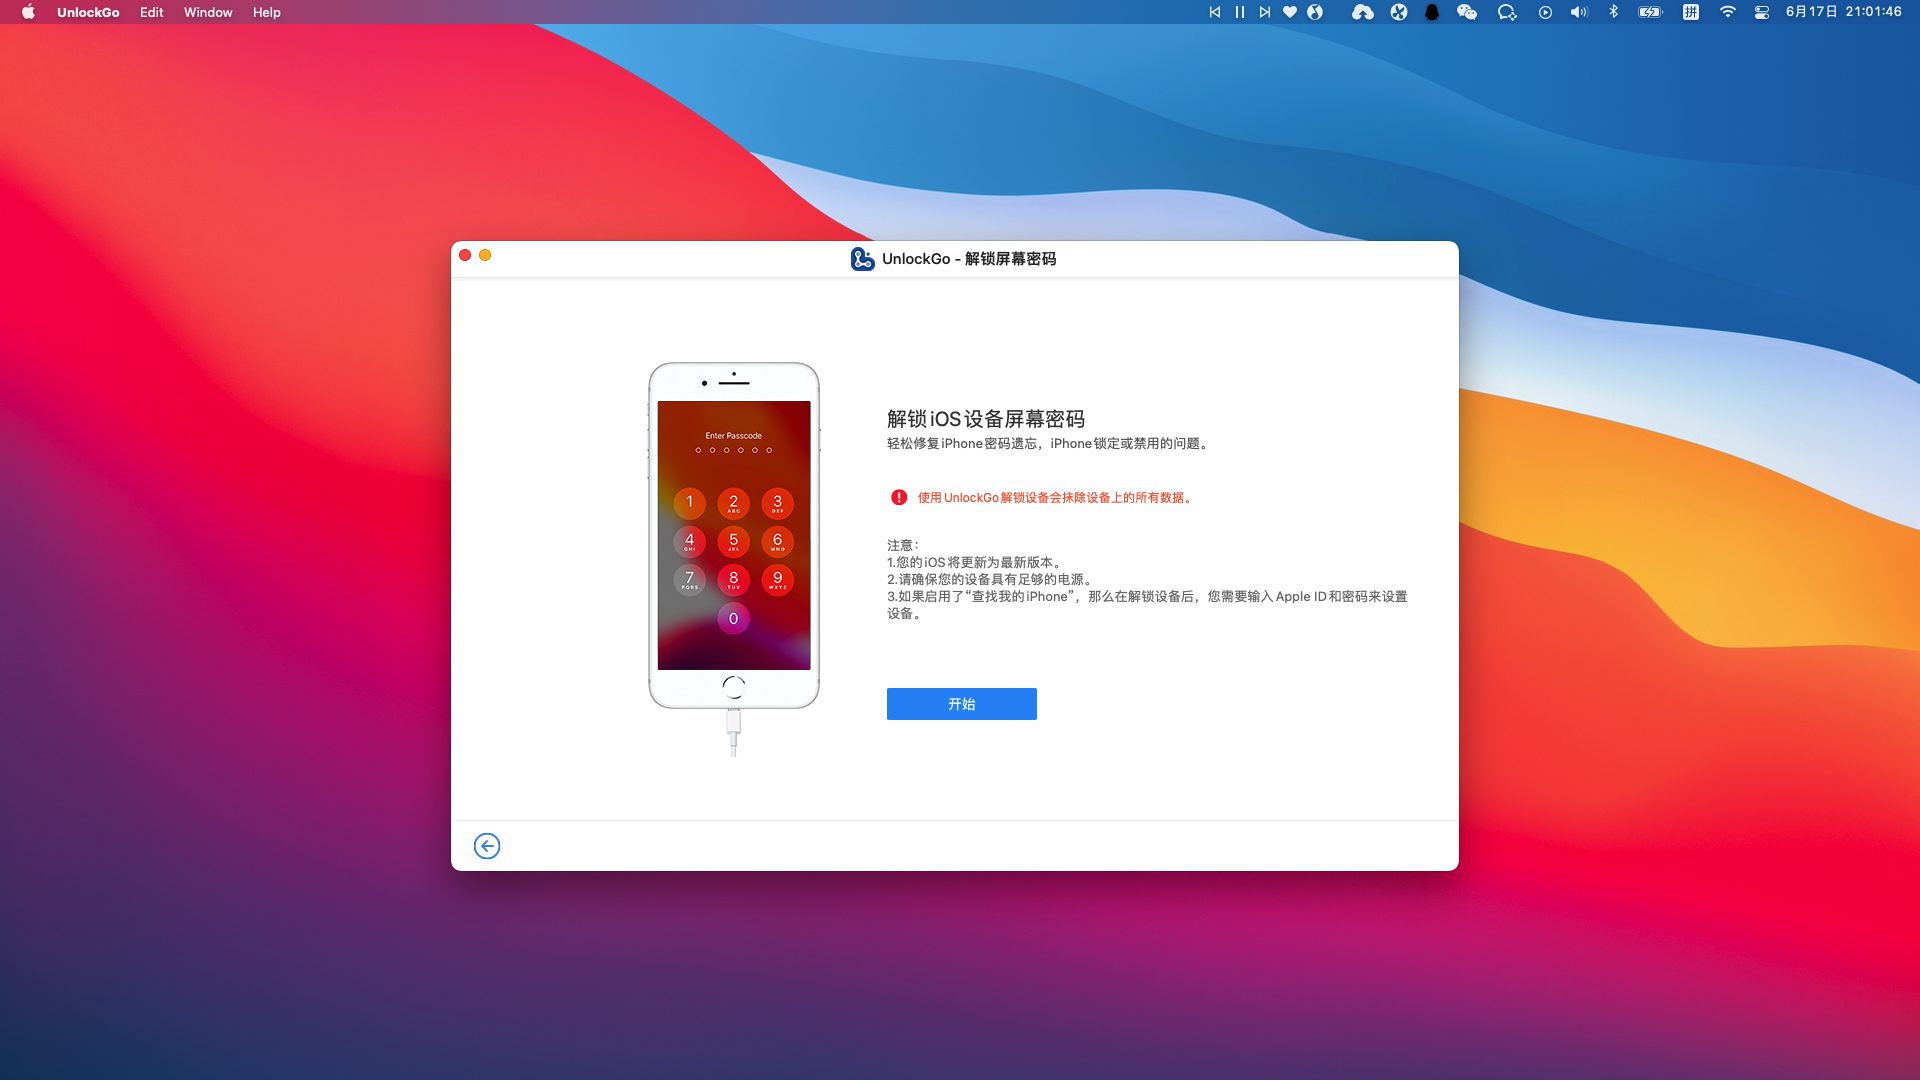1920x1080 pixels.
Task: Pause music from the menu bar
Action: click(x=1240, y=12)
